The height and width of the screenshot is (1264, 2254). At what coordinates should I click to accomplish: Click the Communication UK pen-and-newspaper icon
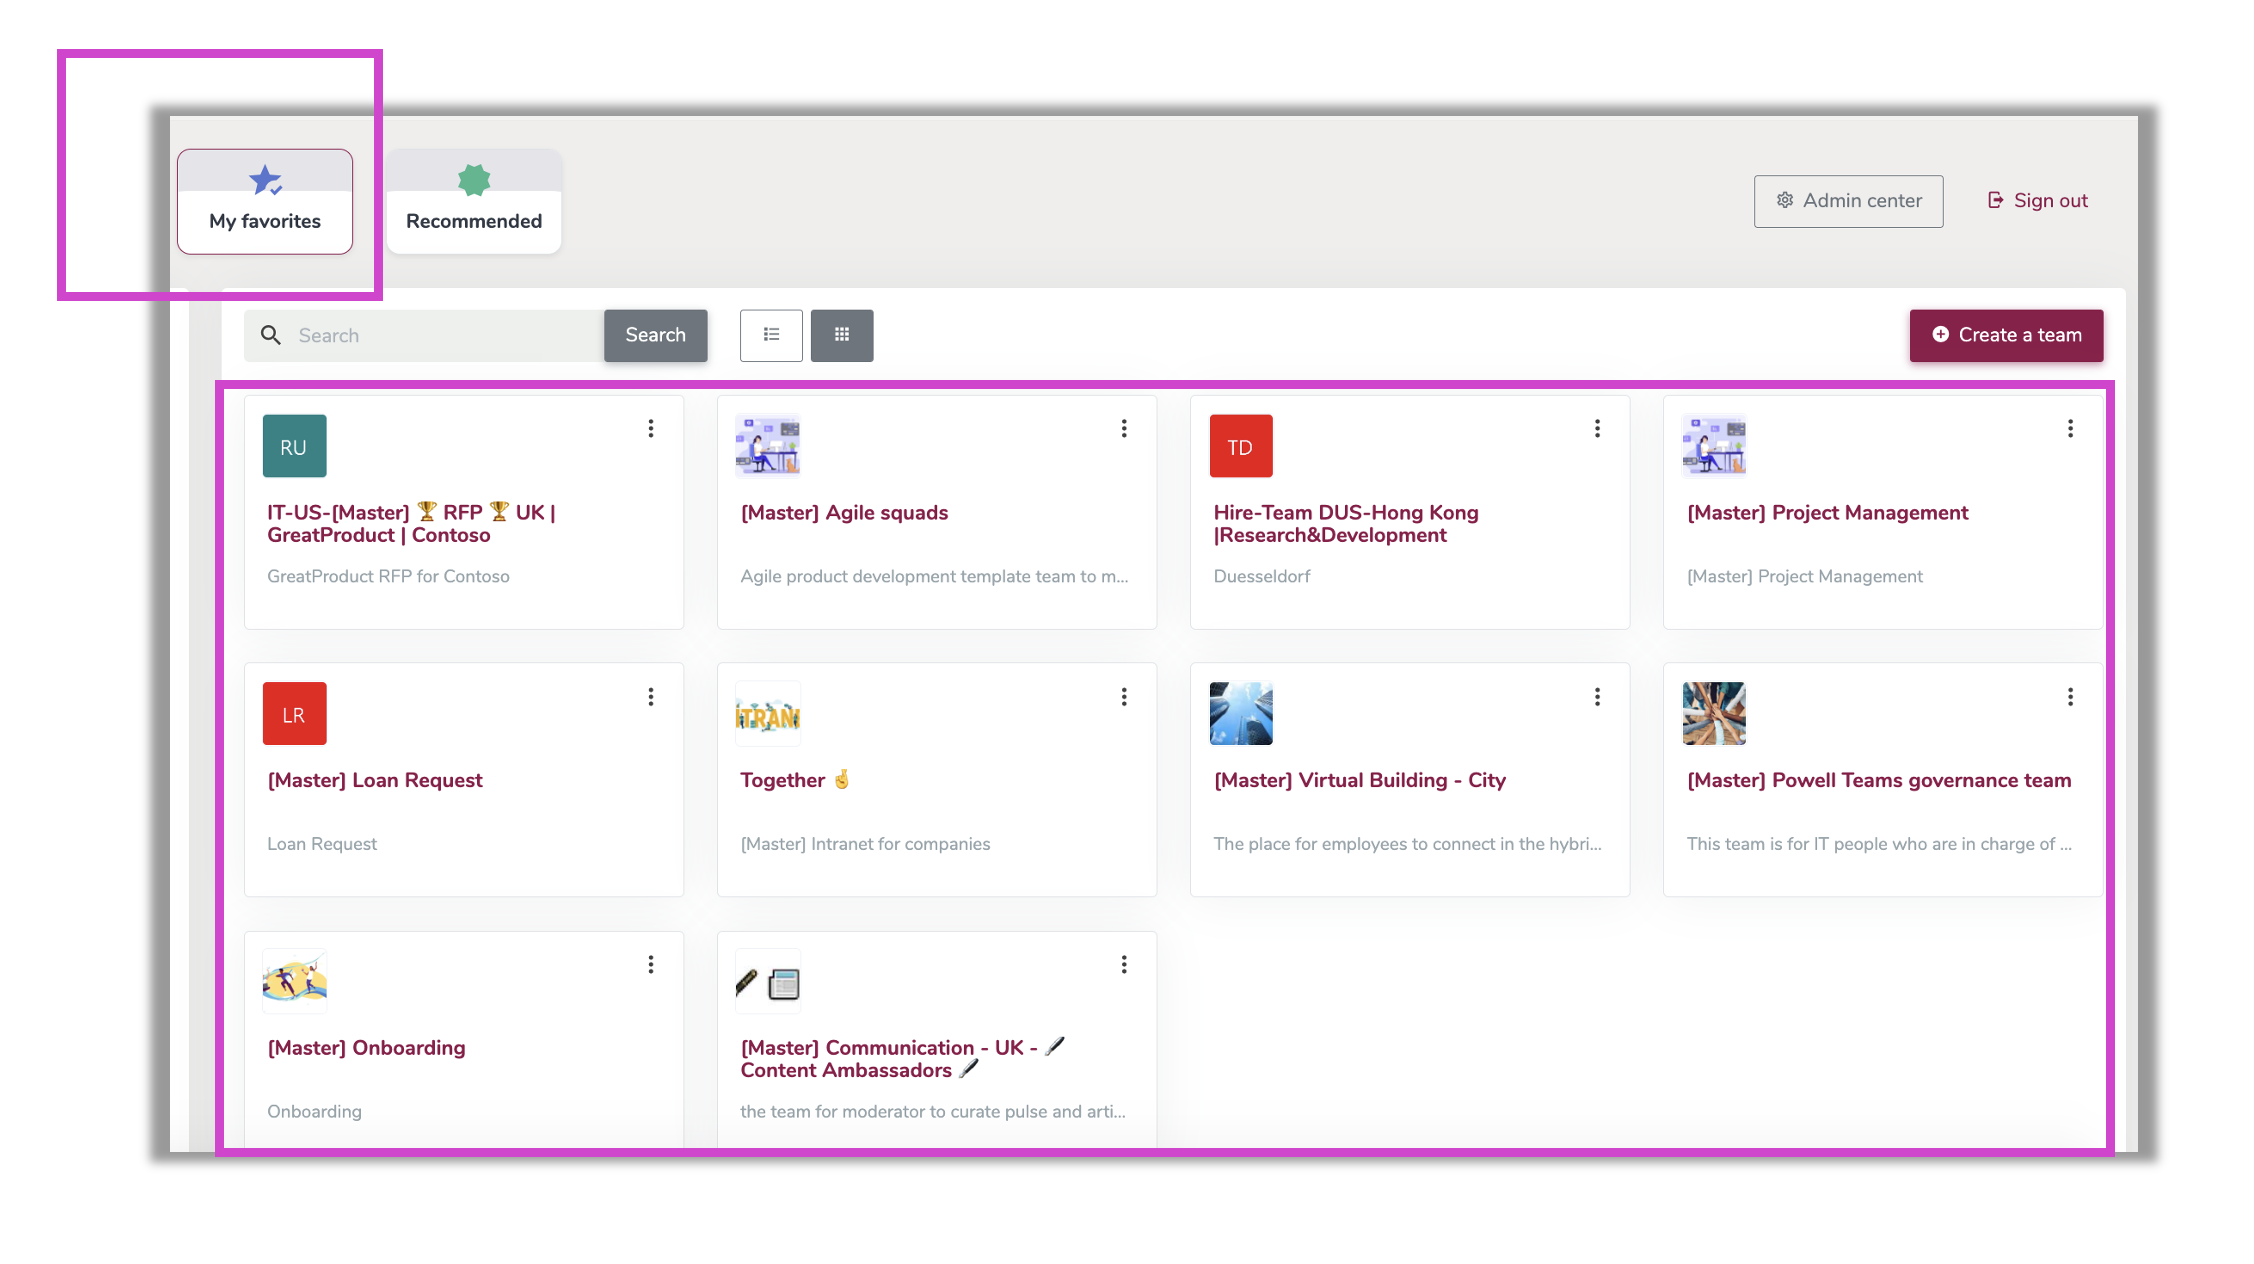[768, 983]
